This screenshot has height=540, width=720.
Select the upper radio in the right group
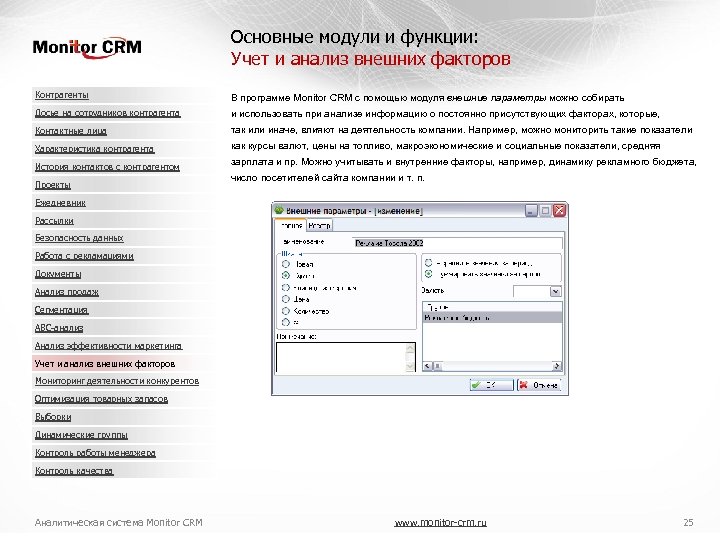pyautogui.click(x=428, y=263)
